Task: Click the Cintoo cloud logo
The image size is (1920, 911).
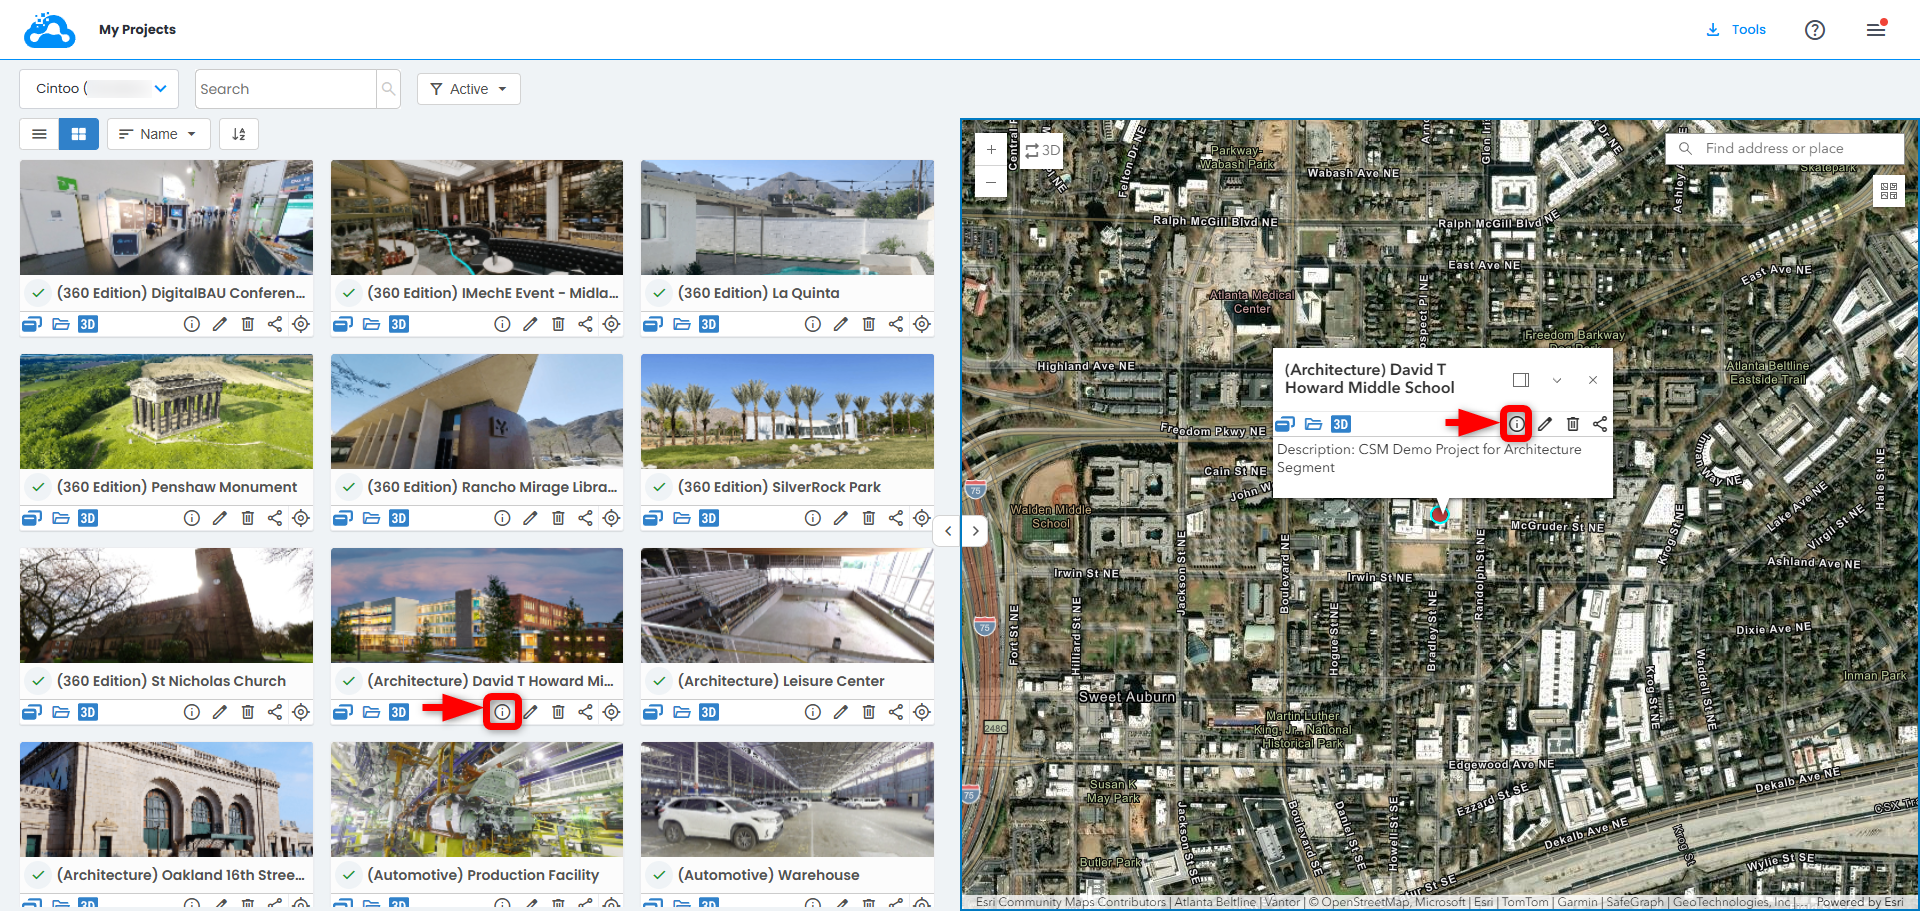Action: [50, 30]
